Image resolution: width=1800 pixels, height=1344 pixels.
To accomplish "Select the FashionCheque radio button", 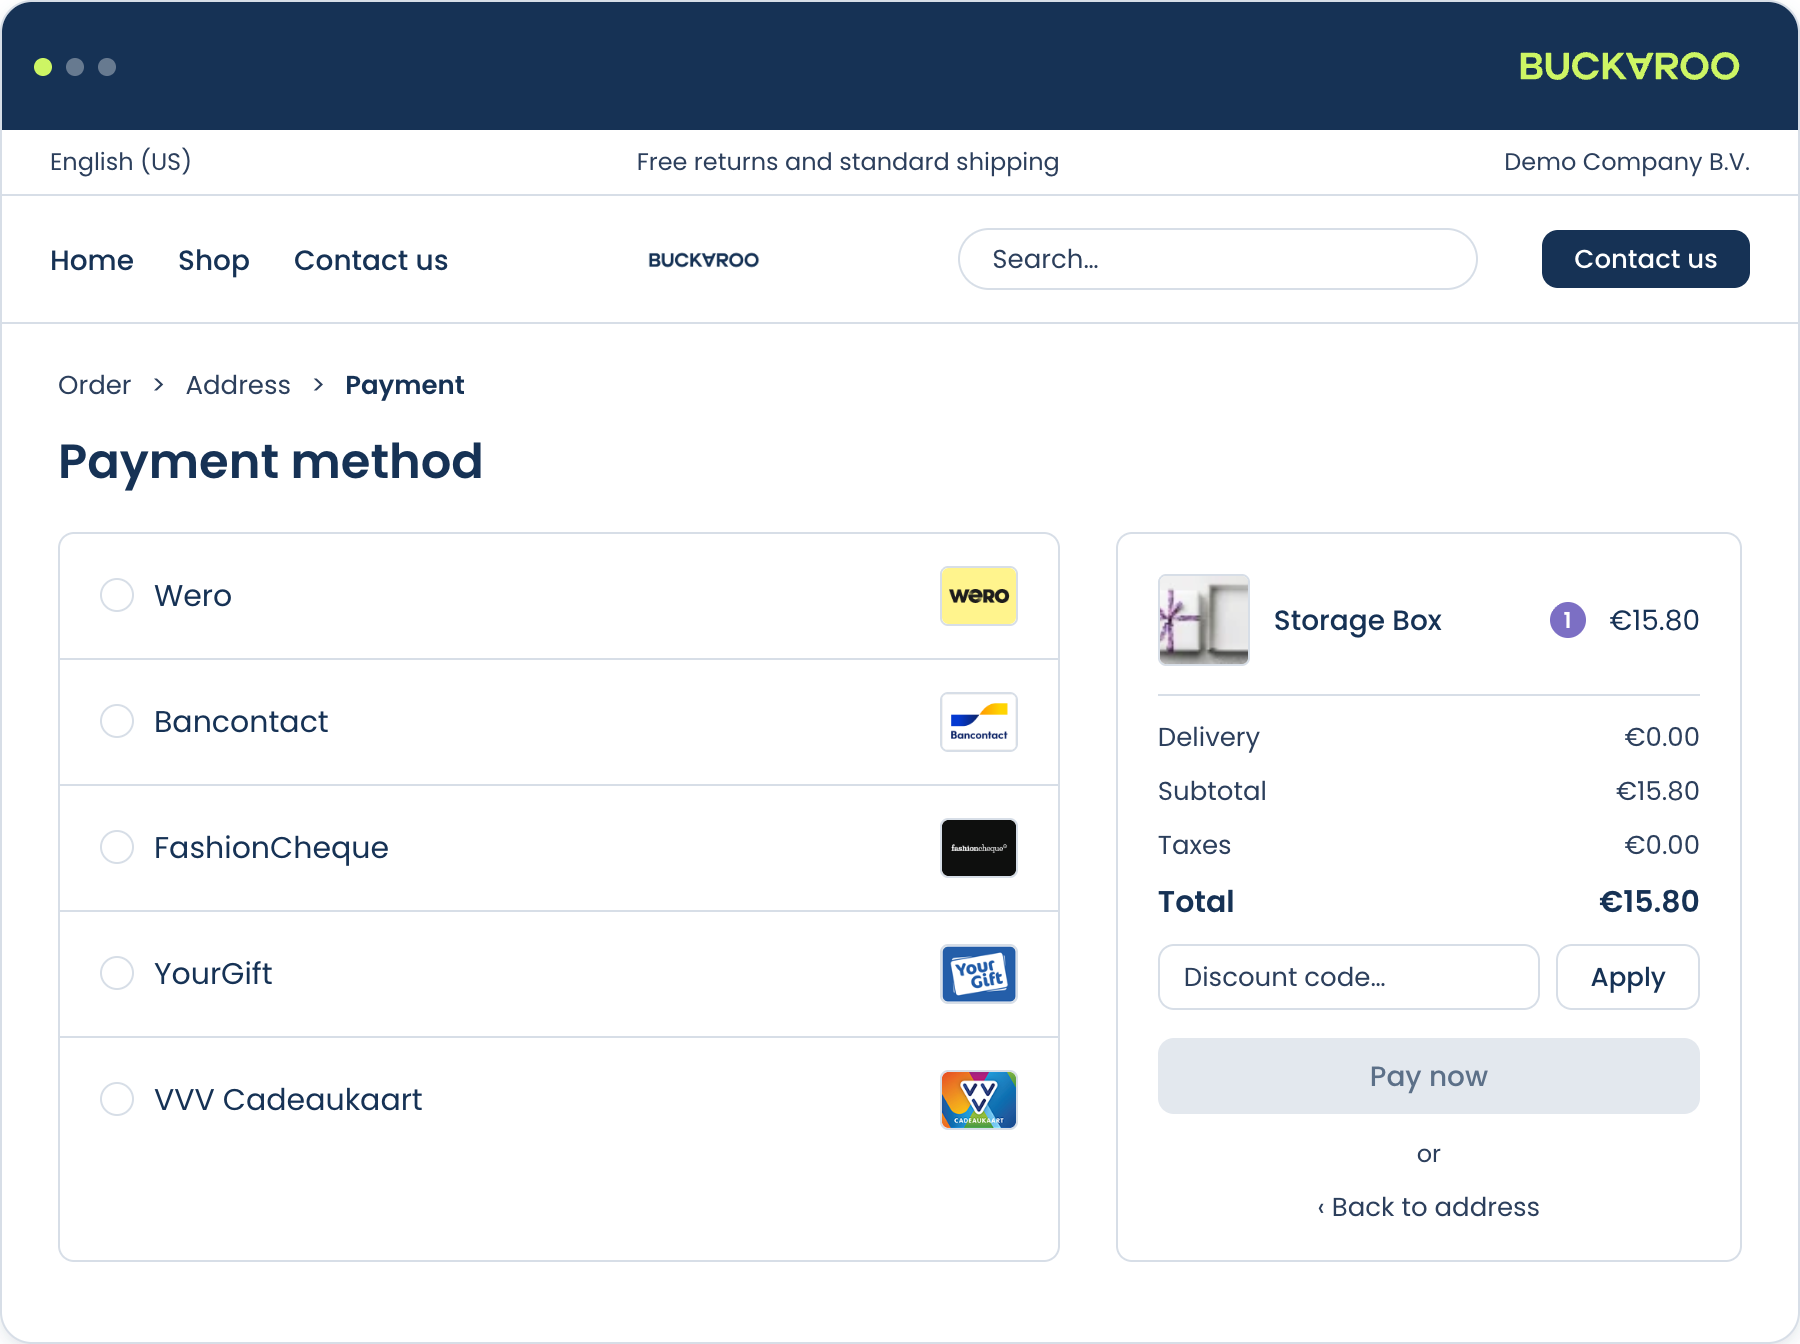I will pos(117,847).
